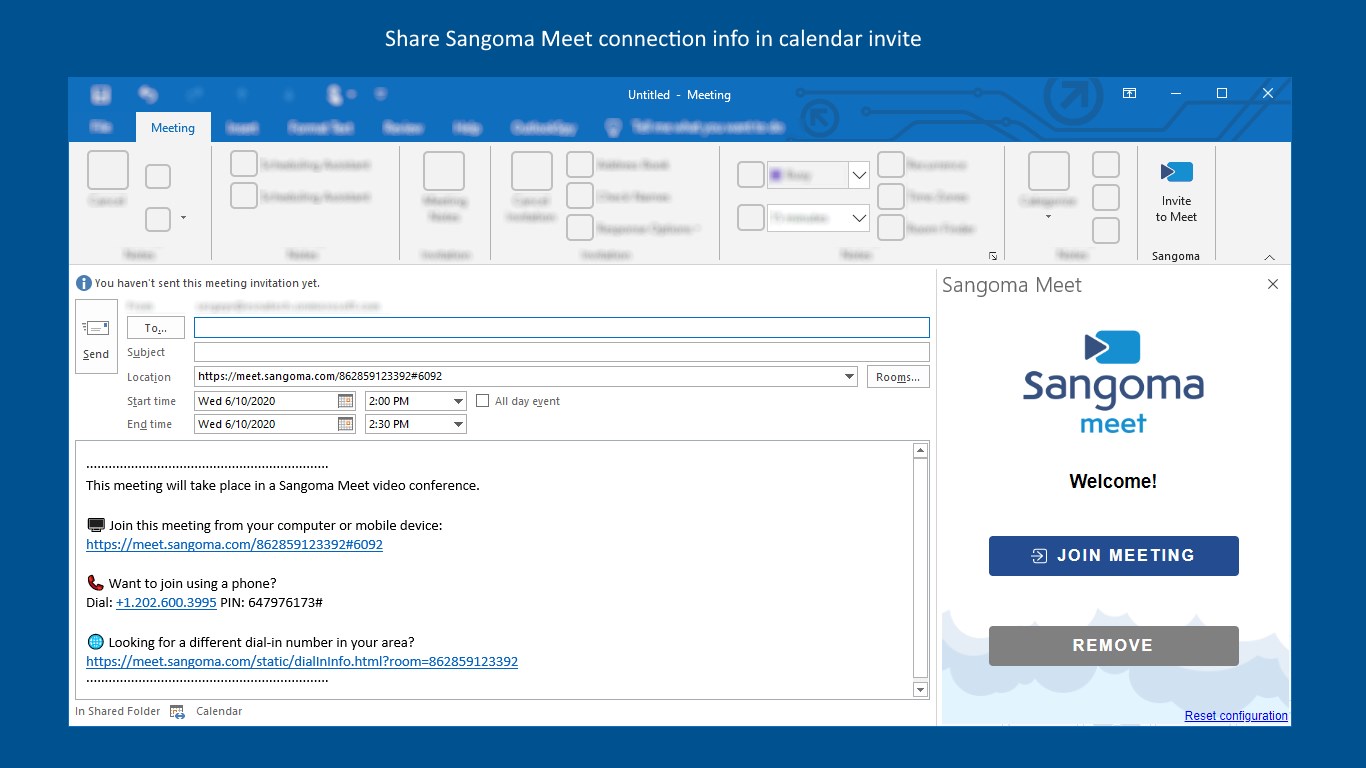Click the Send envelope button
Image resolution: width=1366 pixels, height=768 pixels.
click(96, 337)
